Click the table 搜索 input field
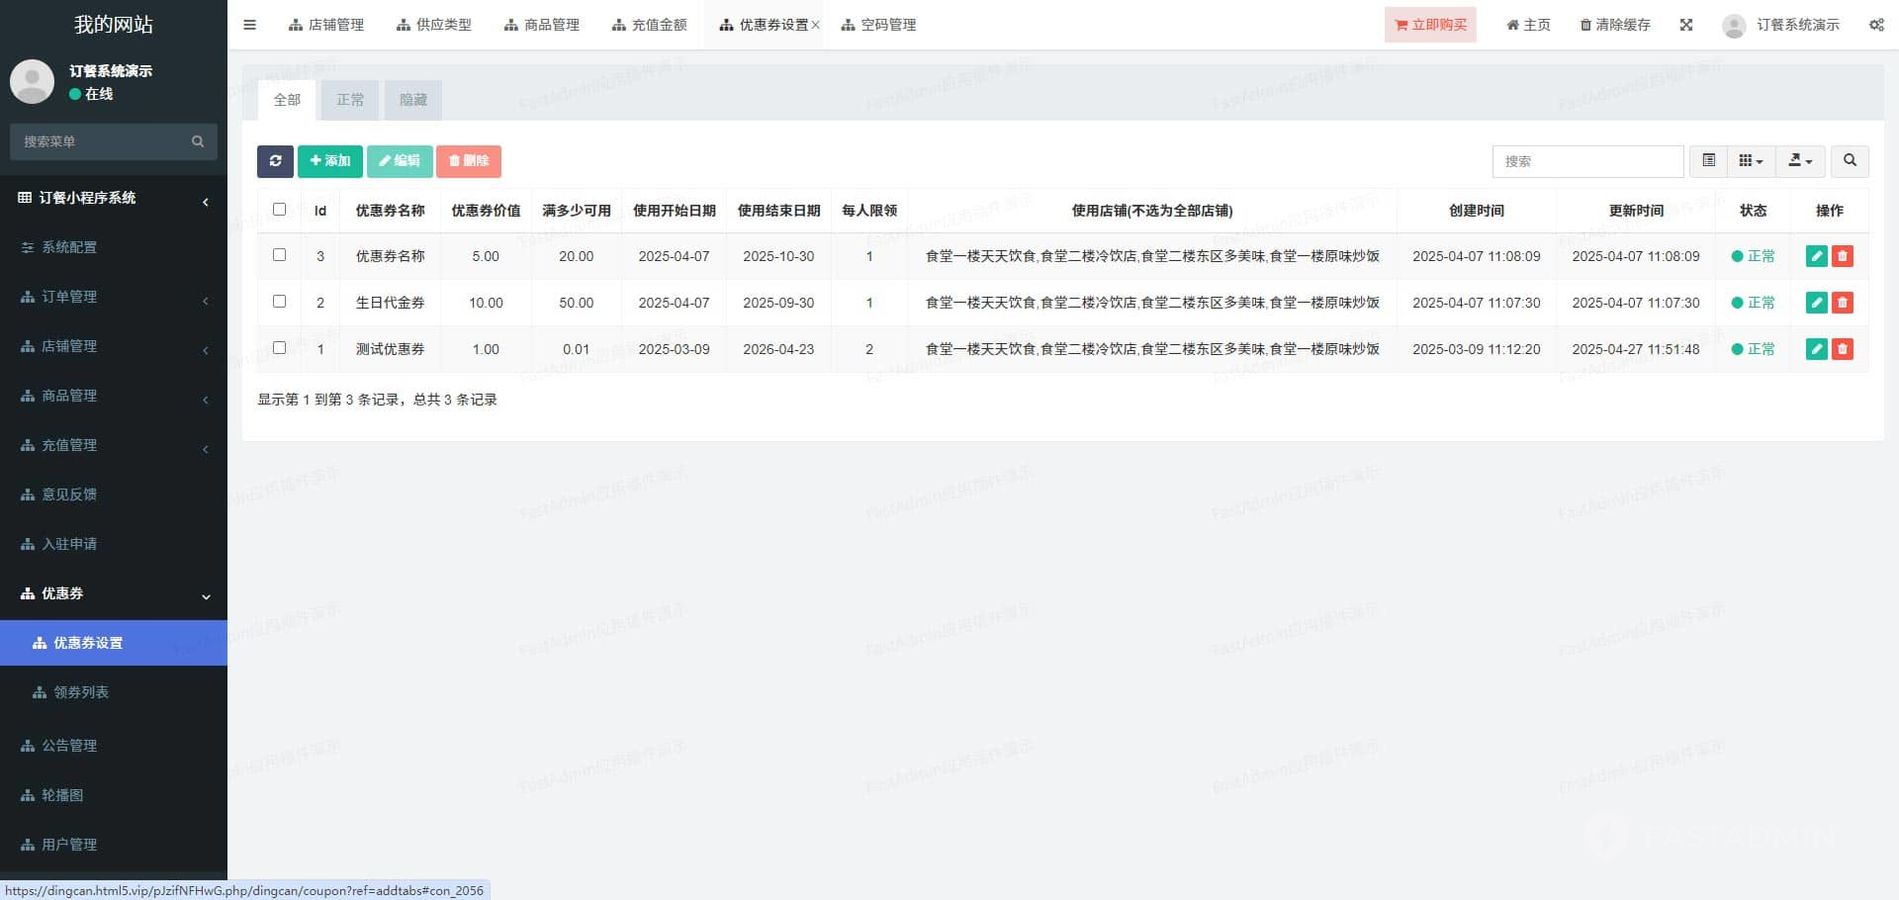Viewport: 1899px width, 900px height. click(1587, 161)
